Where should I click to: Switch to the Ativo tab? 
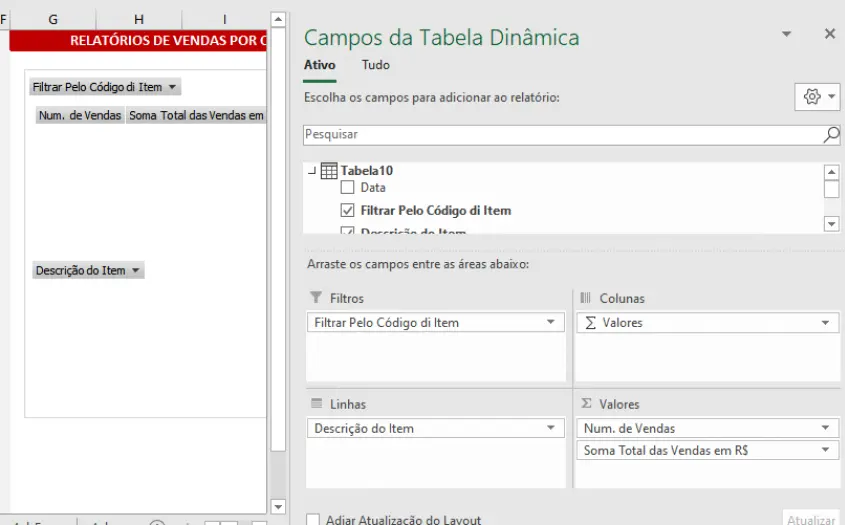320,65
